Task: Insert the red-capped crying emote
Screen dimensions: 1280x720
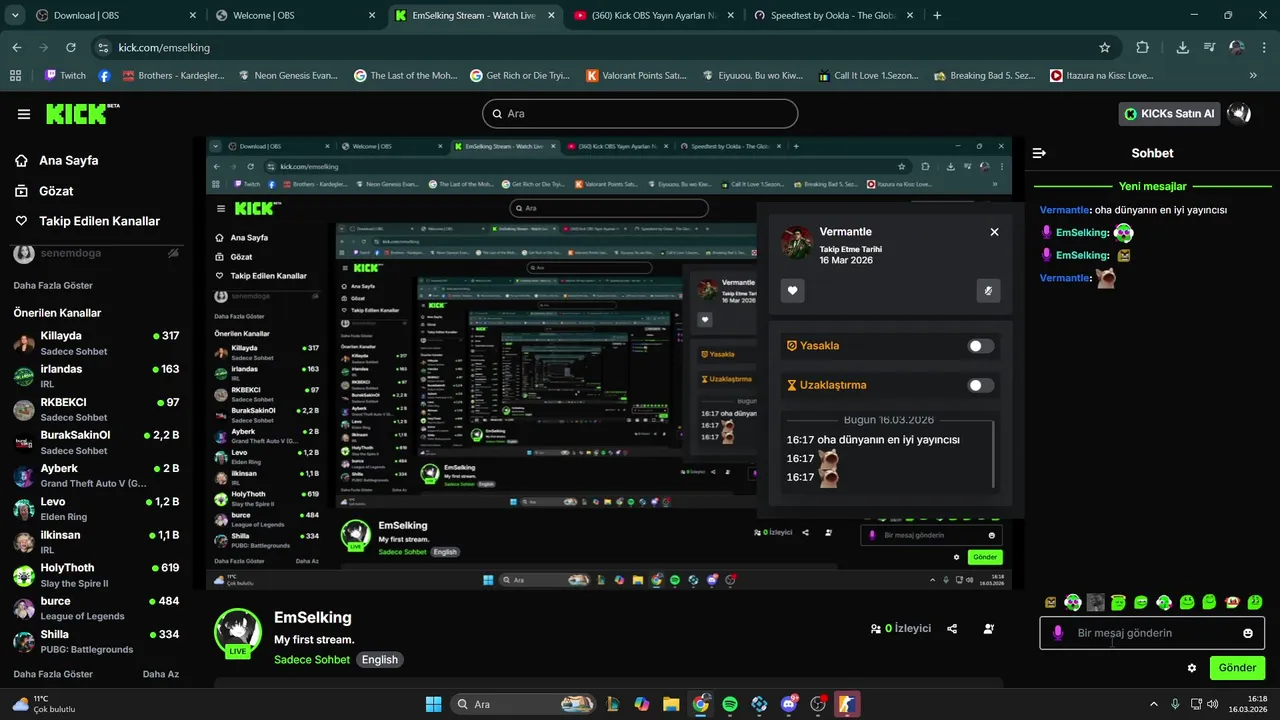Action: tap(1232, 602)
